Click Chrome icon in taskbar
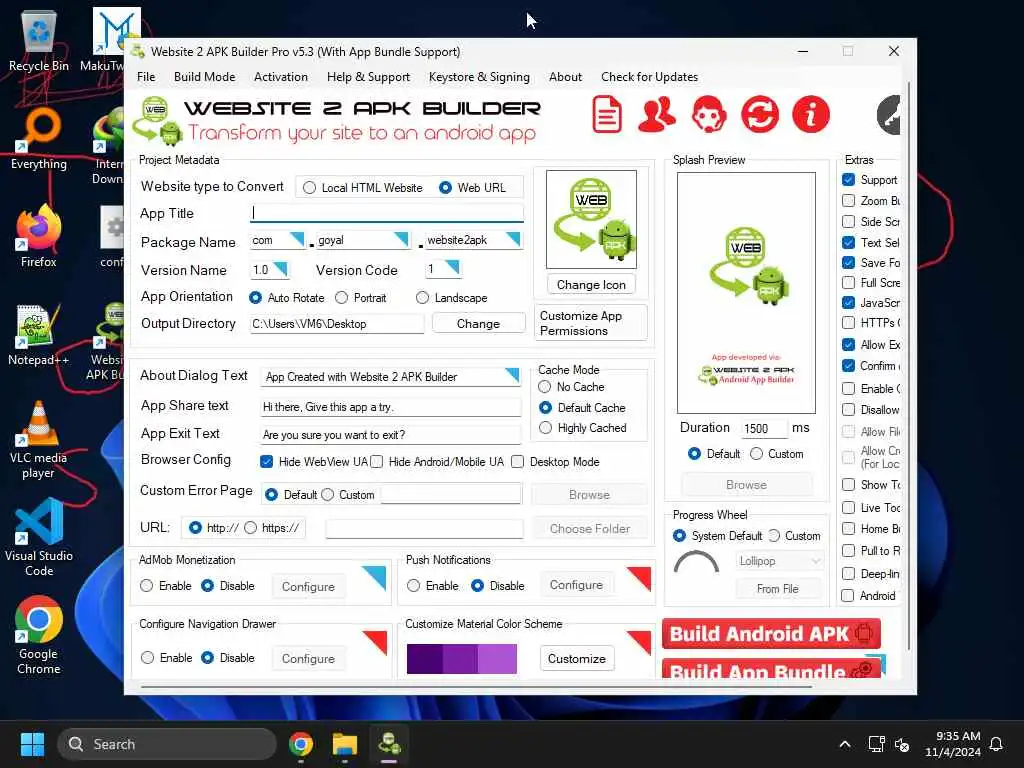1024x768 pixels. pos(301,744)
